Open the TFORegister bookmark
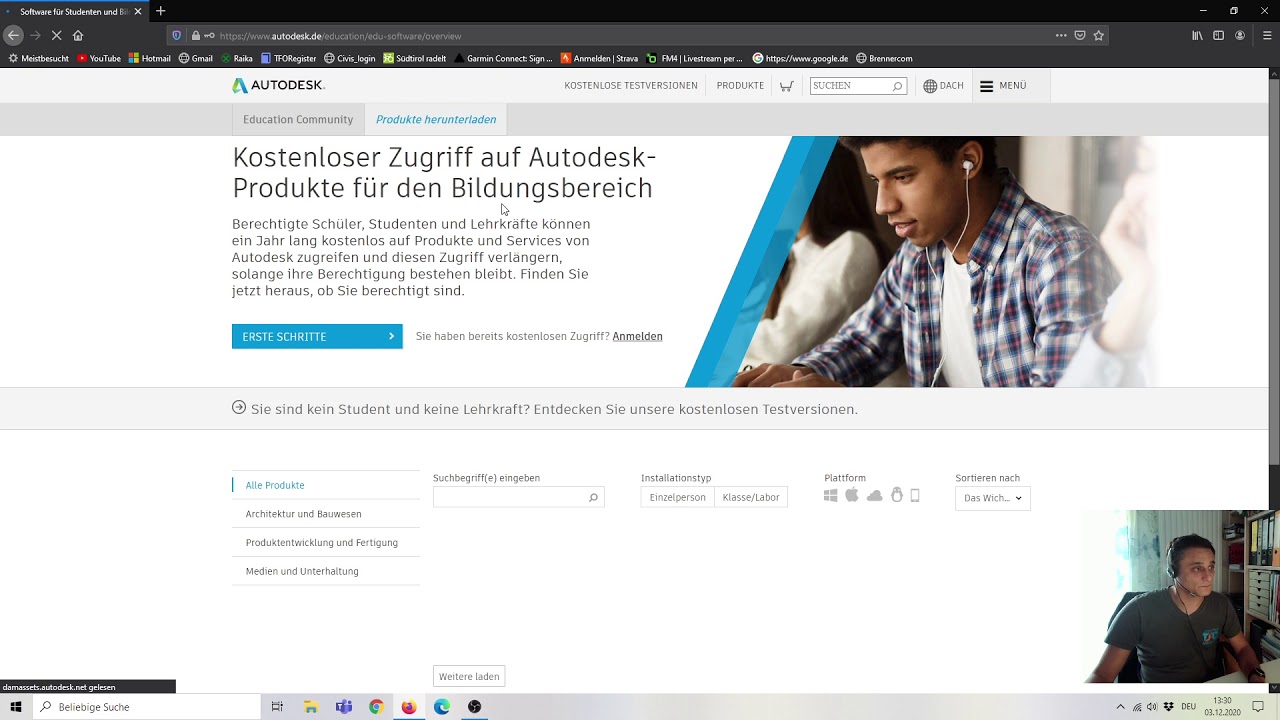The height and width of the screenshot is (720, 1280). click(x=289, y=58)
